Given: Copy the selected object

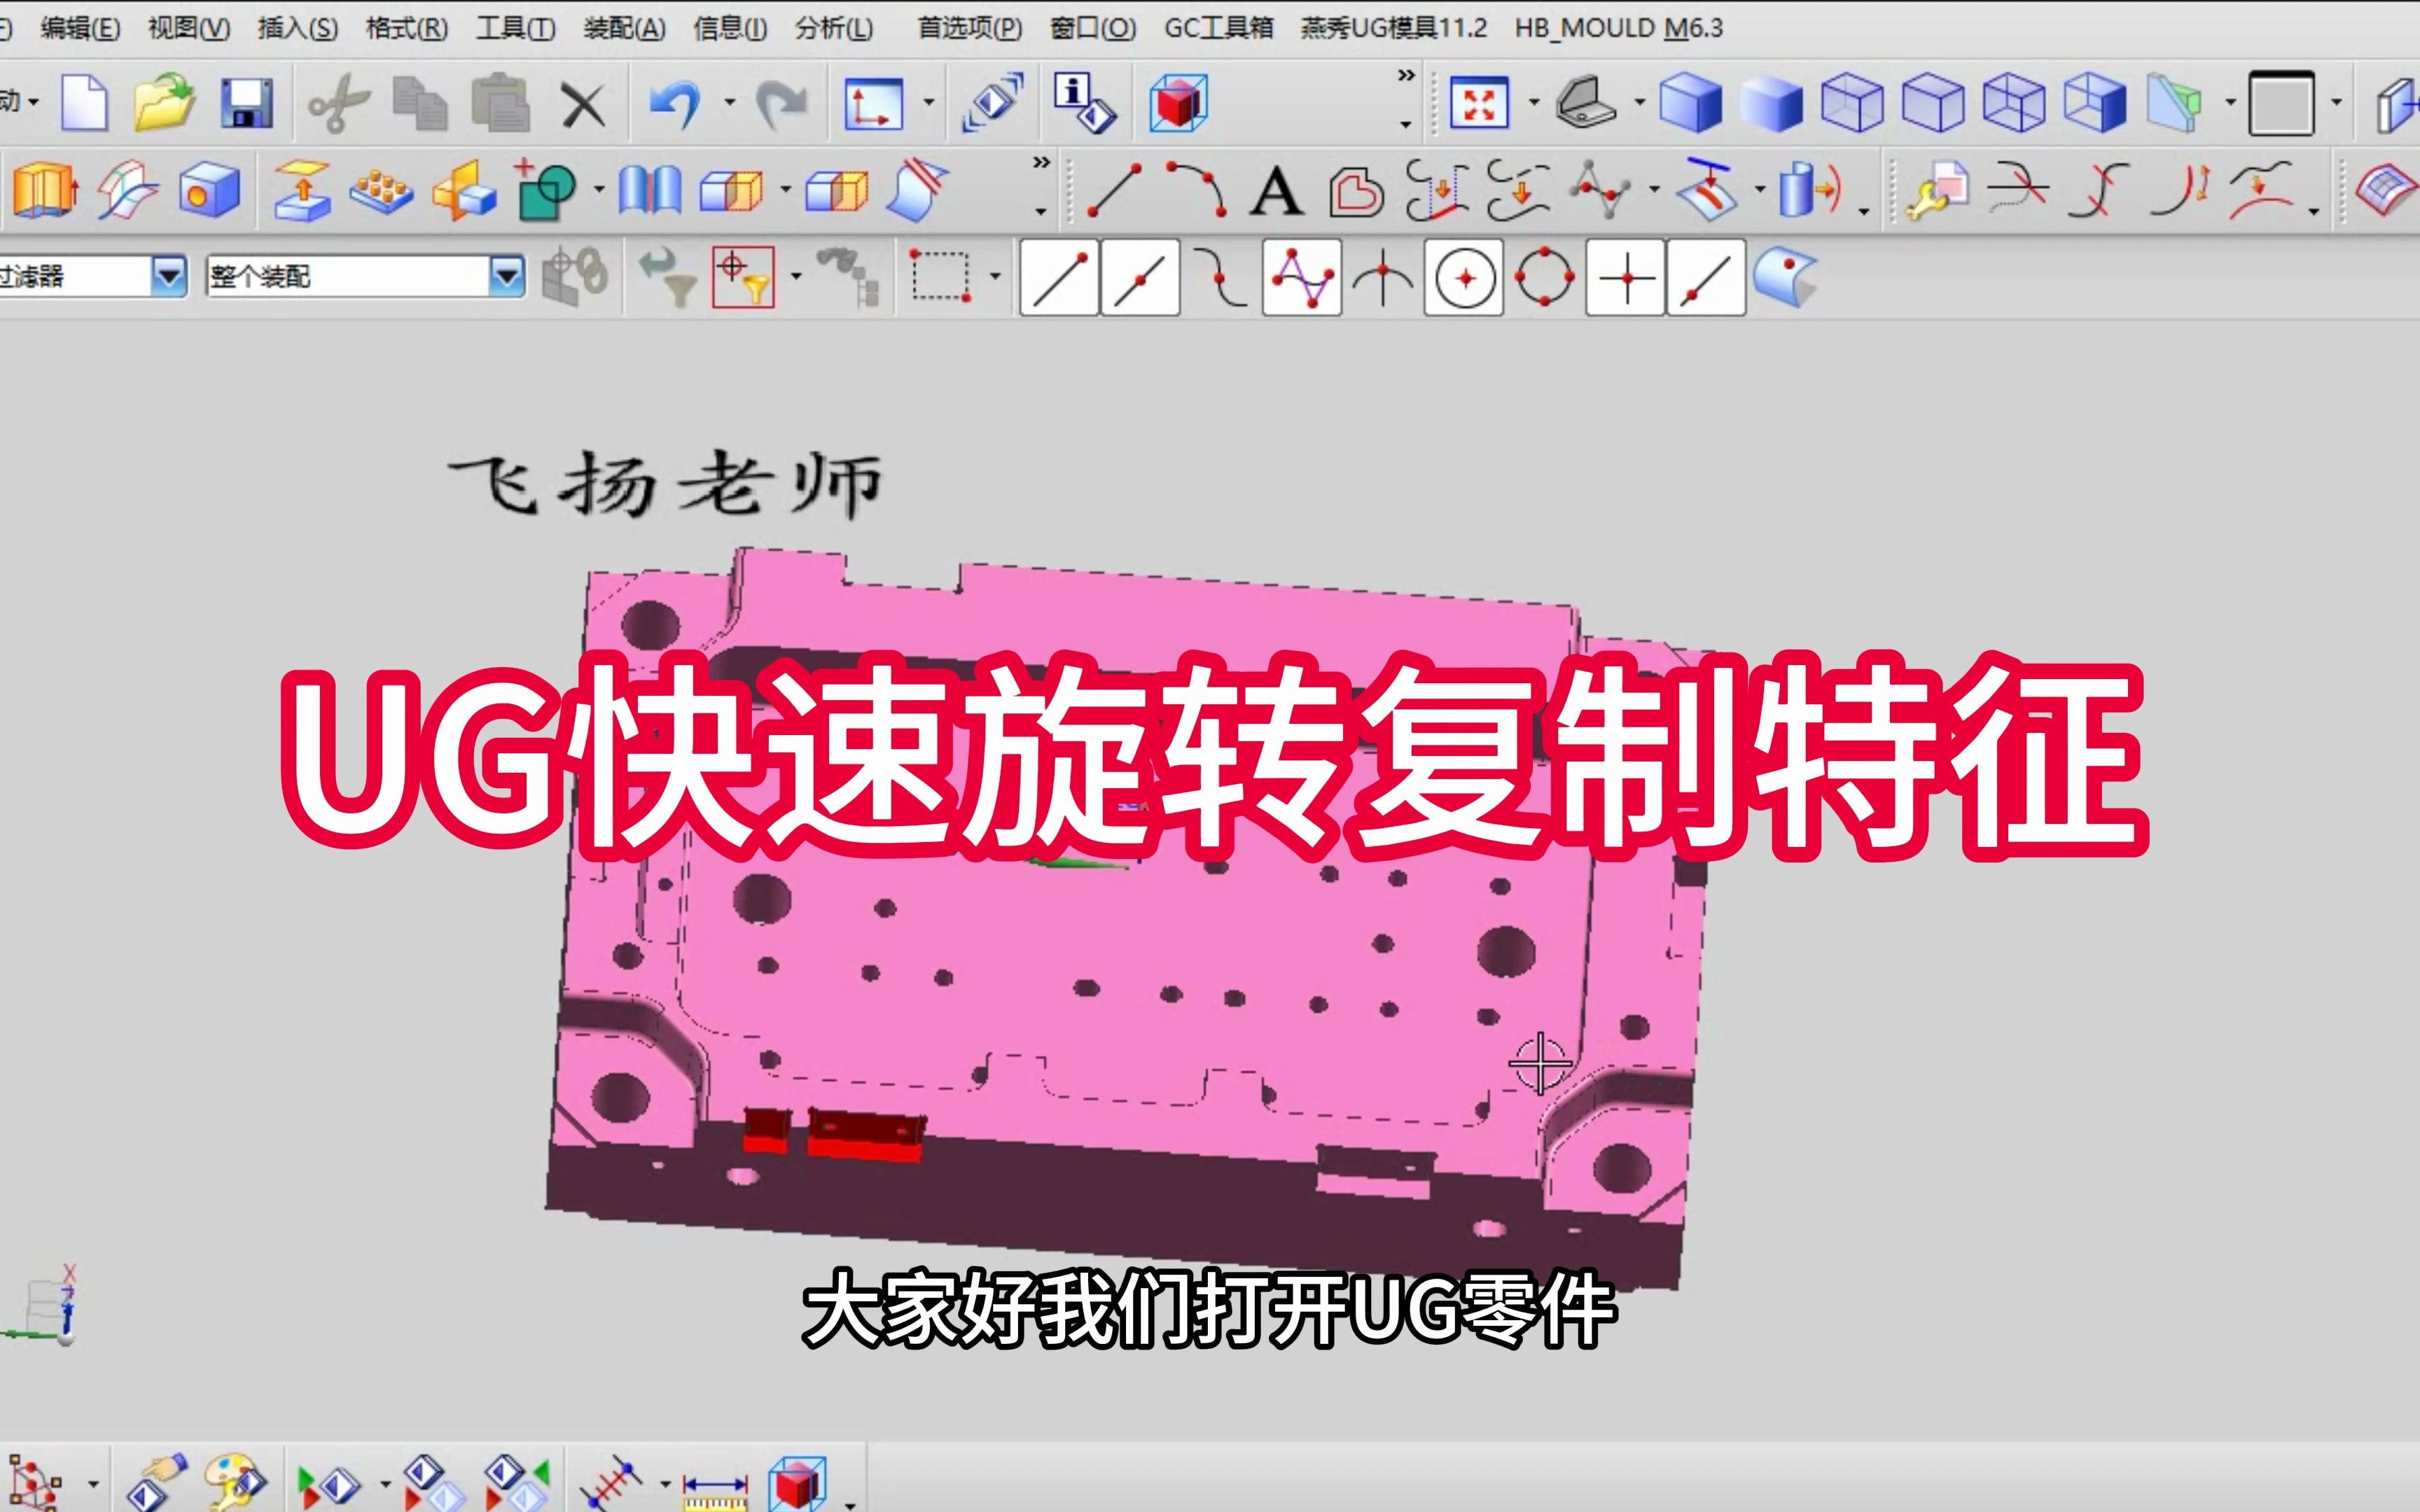Looking at the screenshot, I should pyautogui.click(x=419, y=103).
